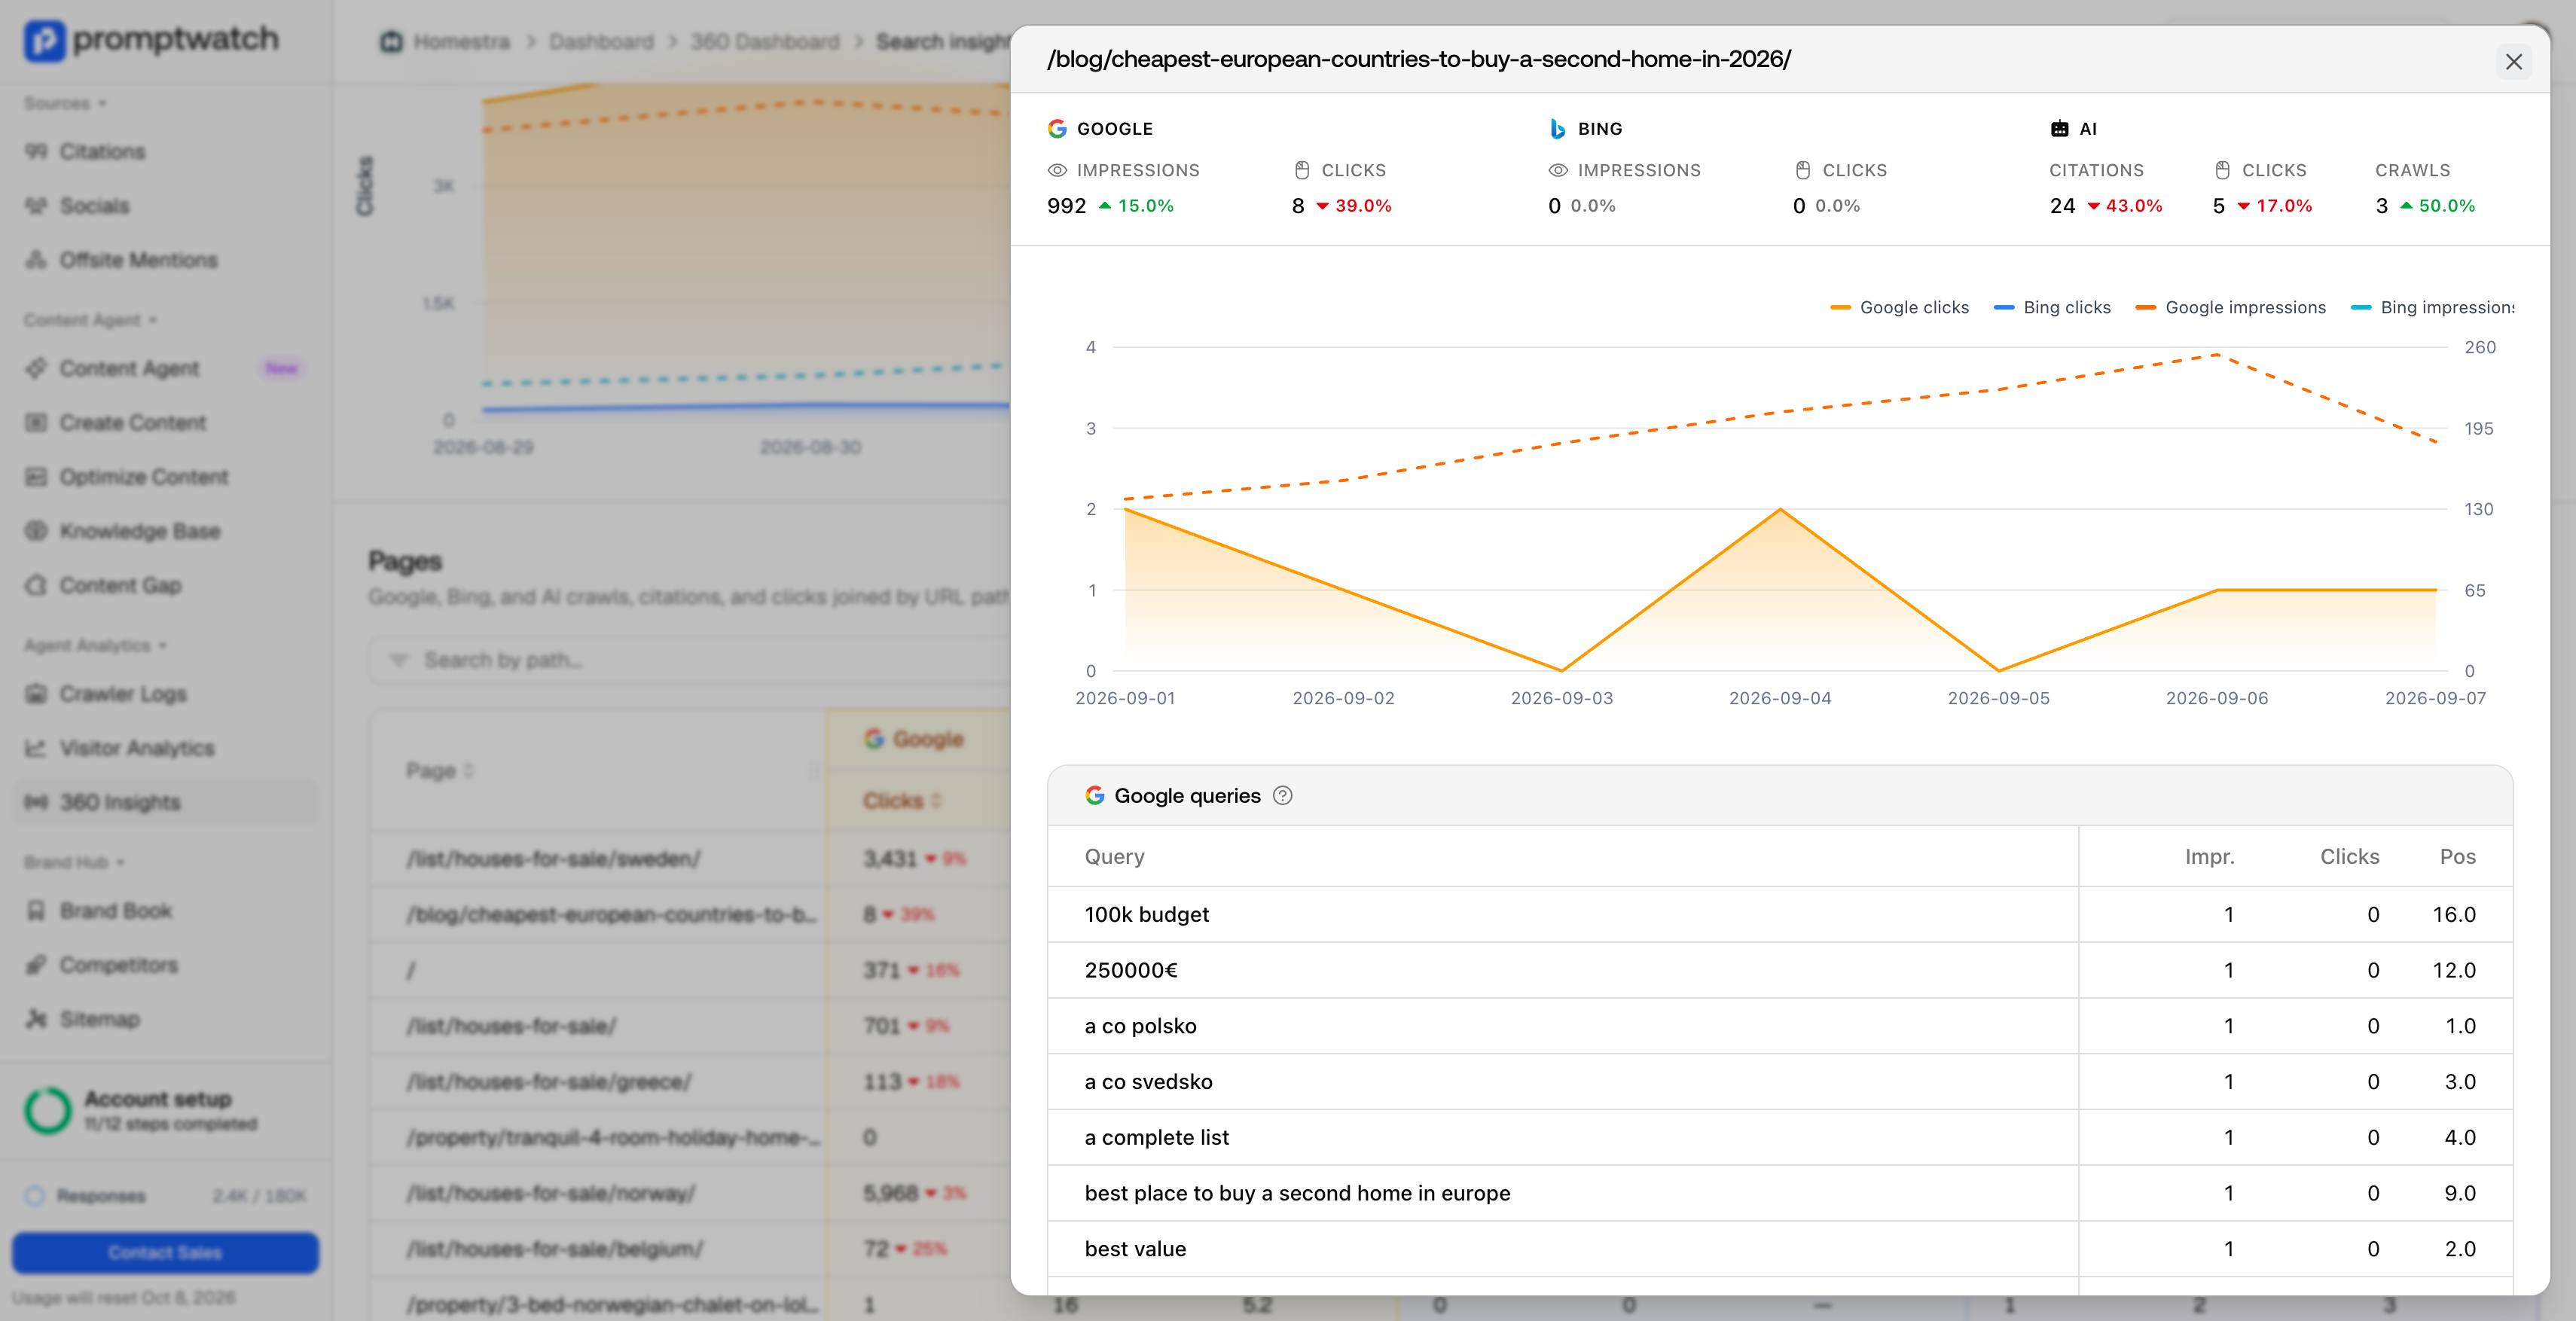The height and width of the screenshot is (1321, 2576).
Task: Click the AI clicks mouse icon
Action: click(x=2222, y=171)
